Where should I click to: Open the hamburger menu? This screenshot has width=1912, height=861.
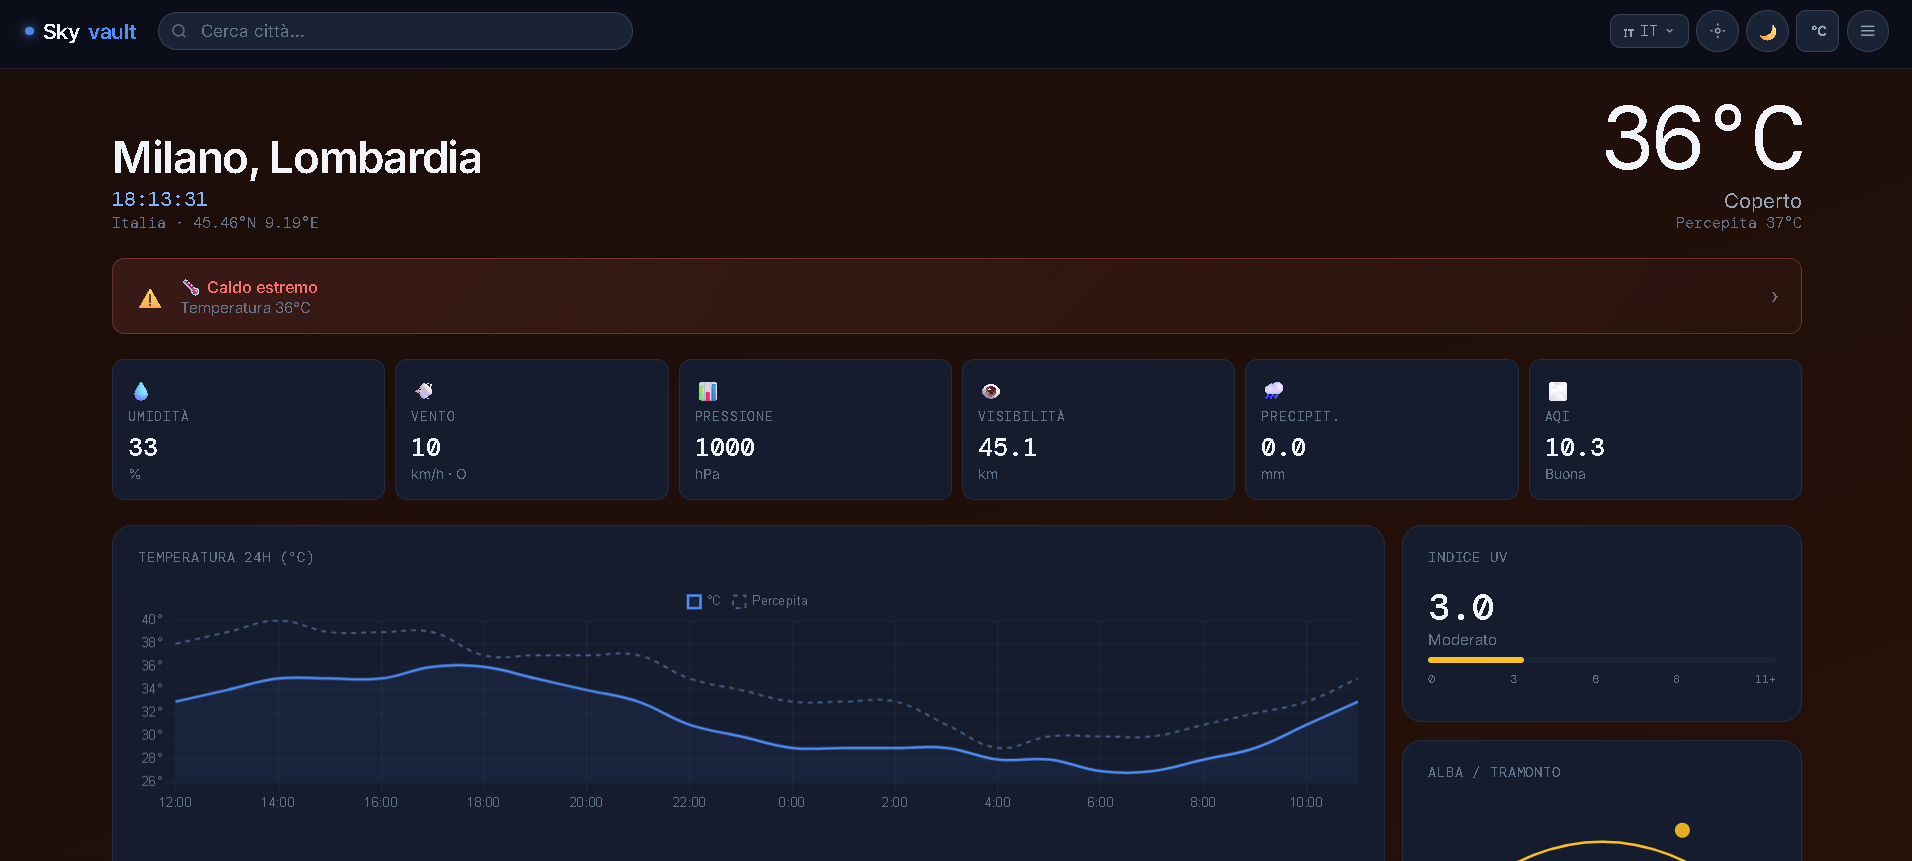pyautogui.click(x=1867, y=31)
